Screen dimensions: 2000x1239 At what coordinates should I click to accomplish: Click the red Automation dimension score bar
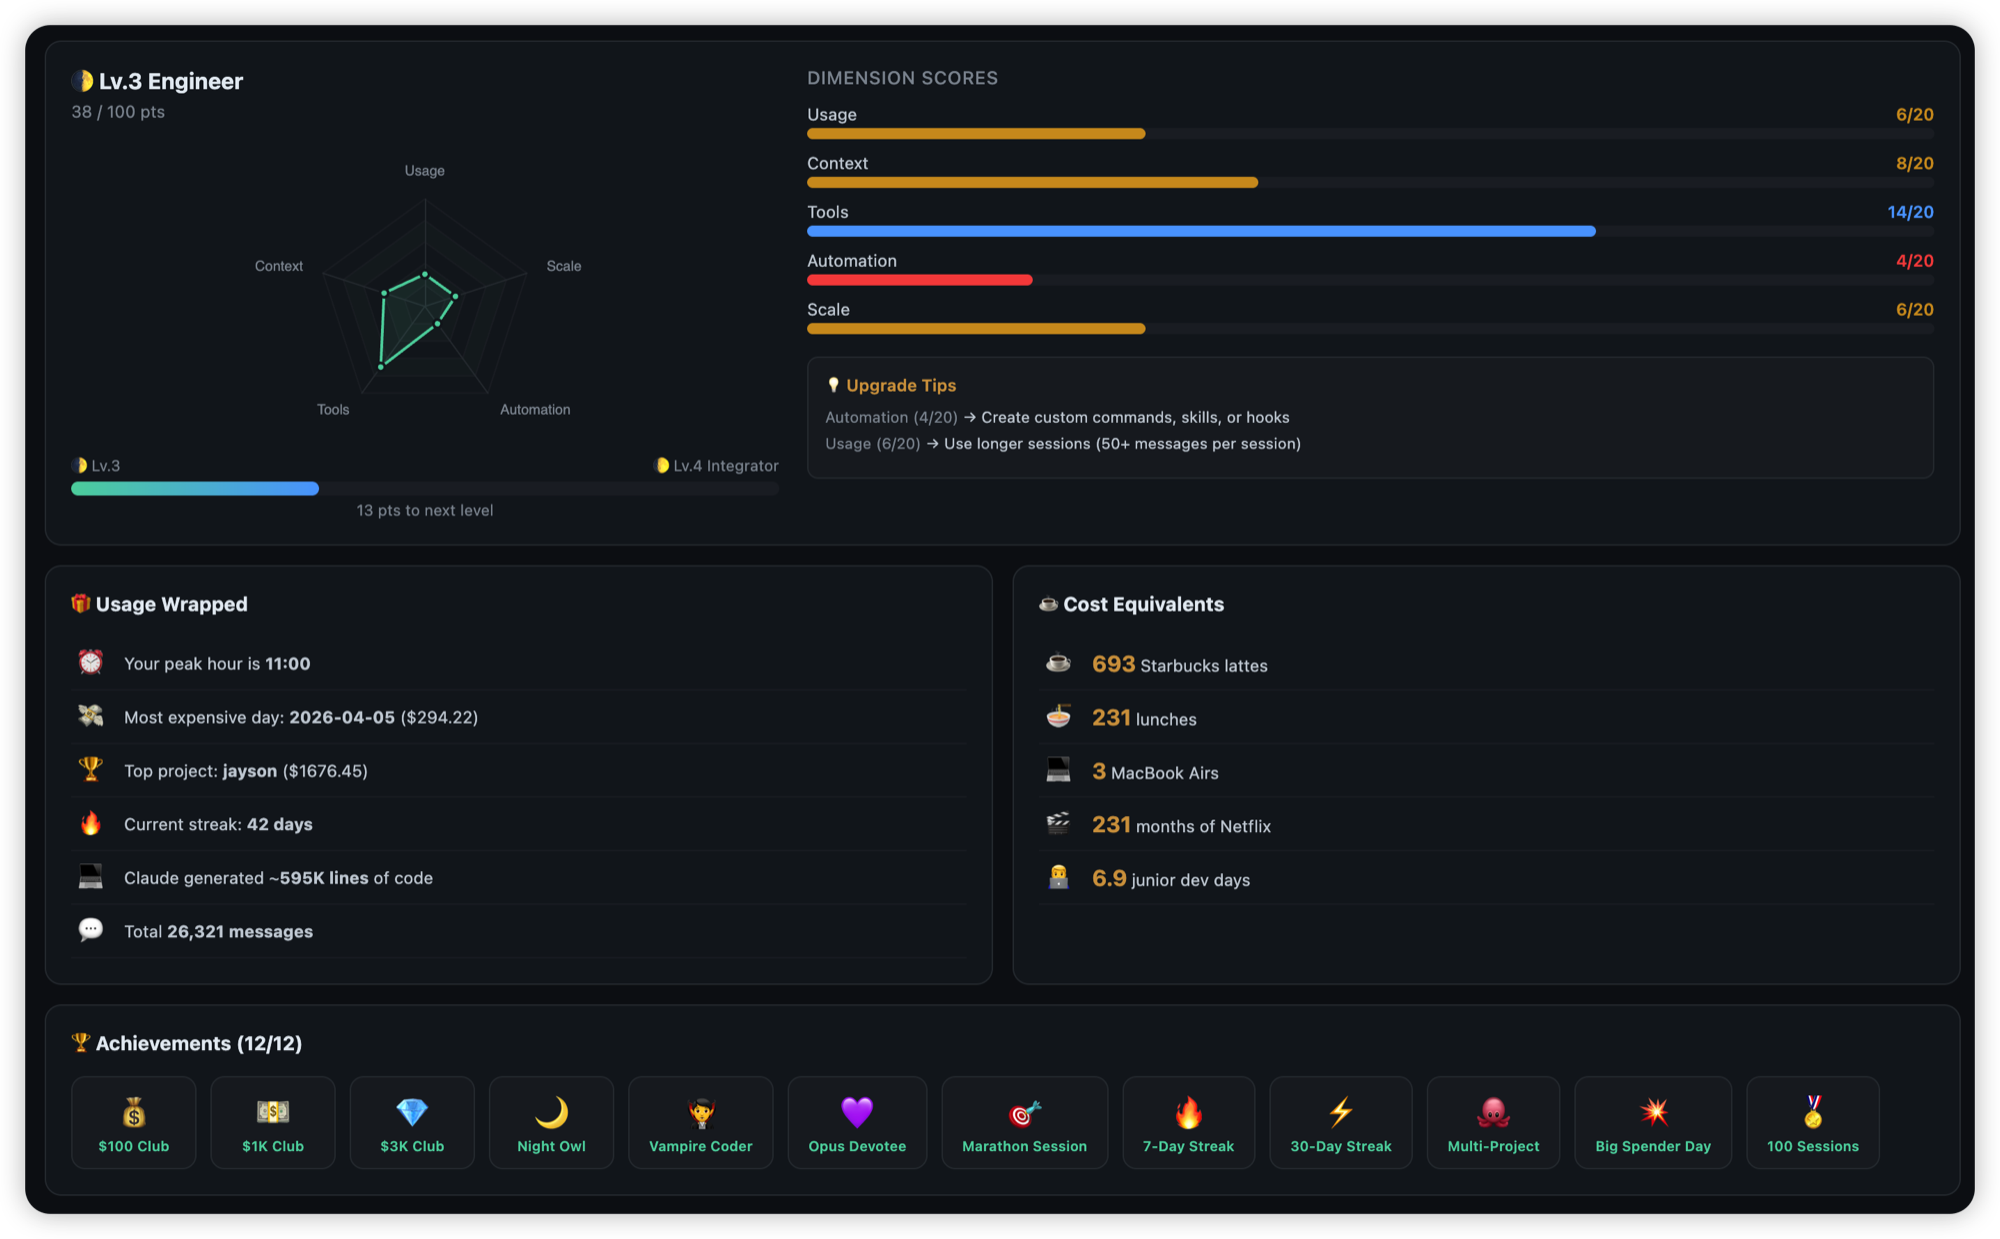(1370, 281)
